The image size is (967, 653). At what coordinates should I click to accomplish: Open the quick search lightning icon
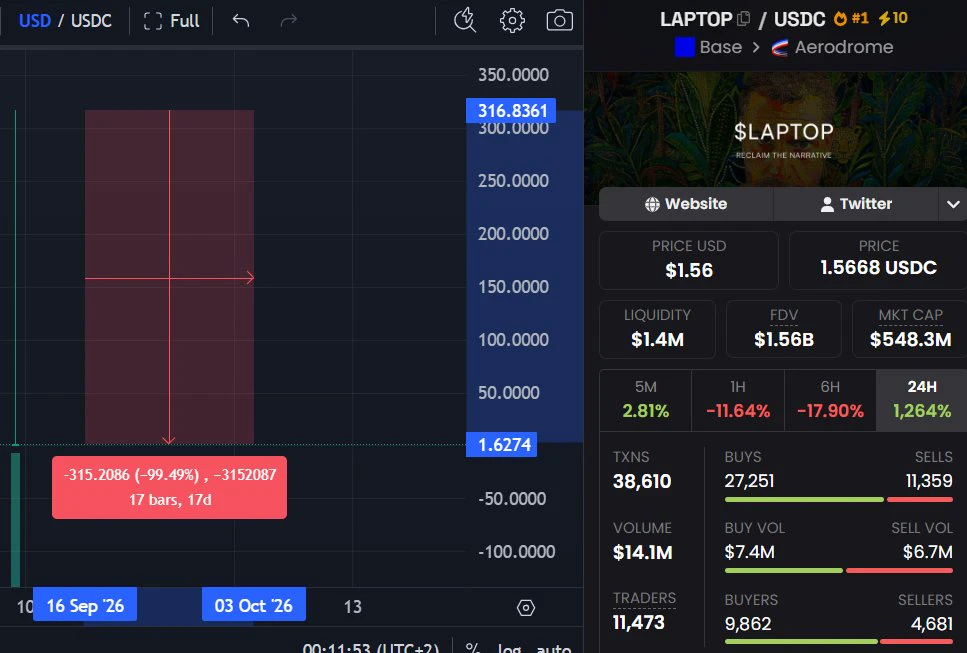click(x=464, y=20)
